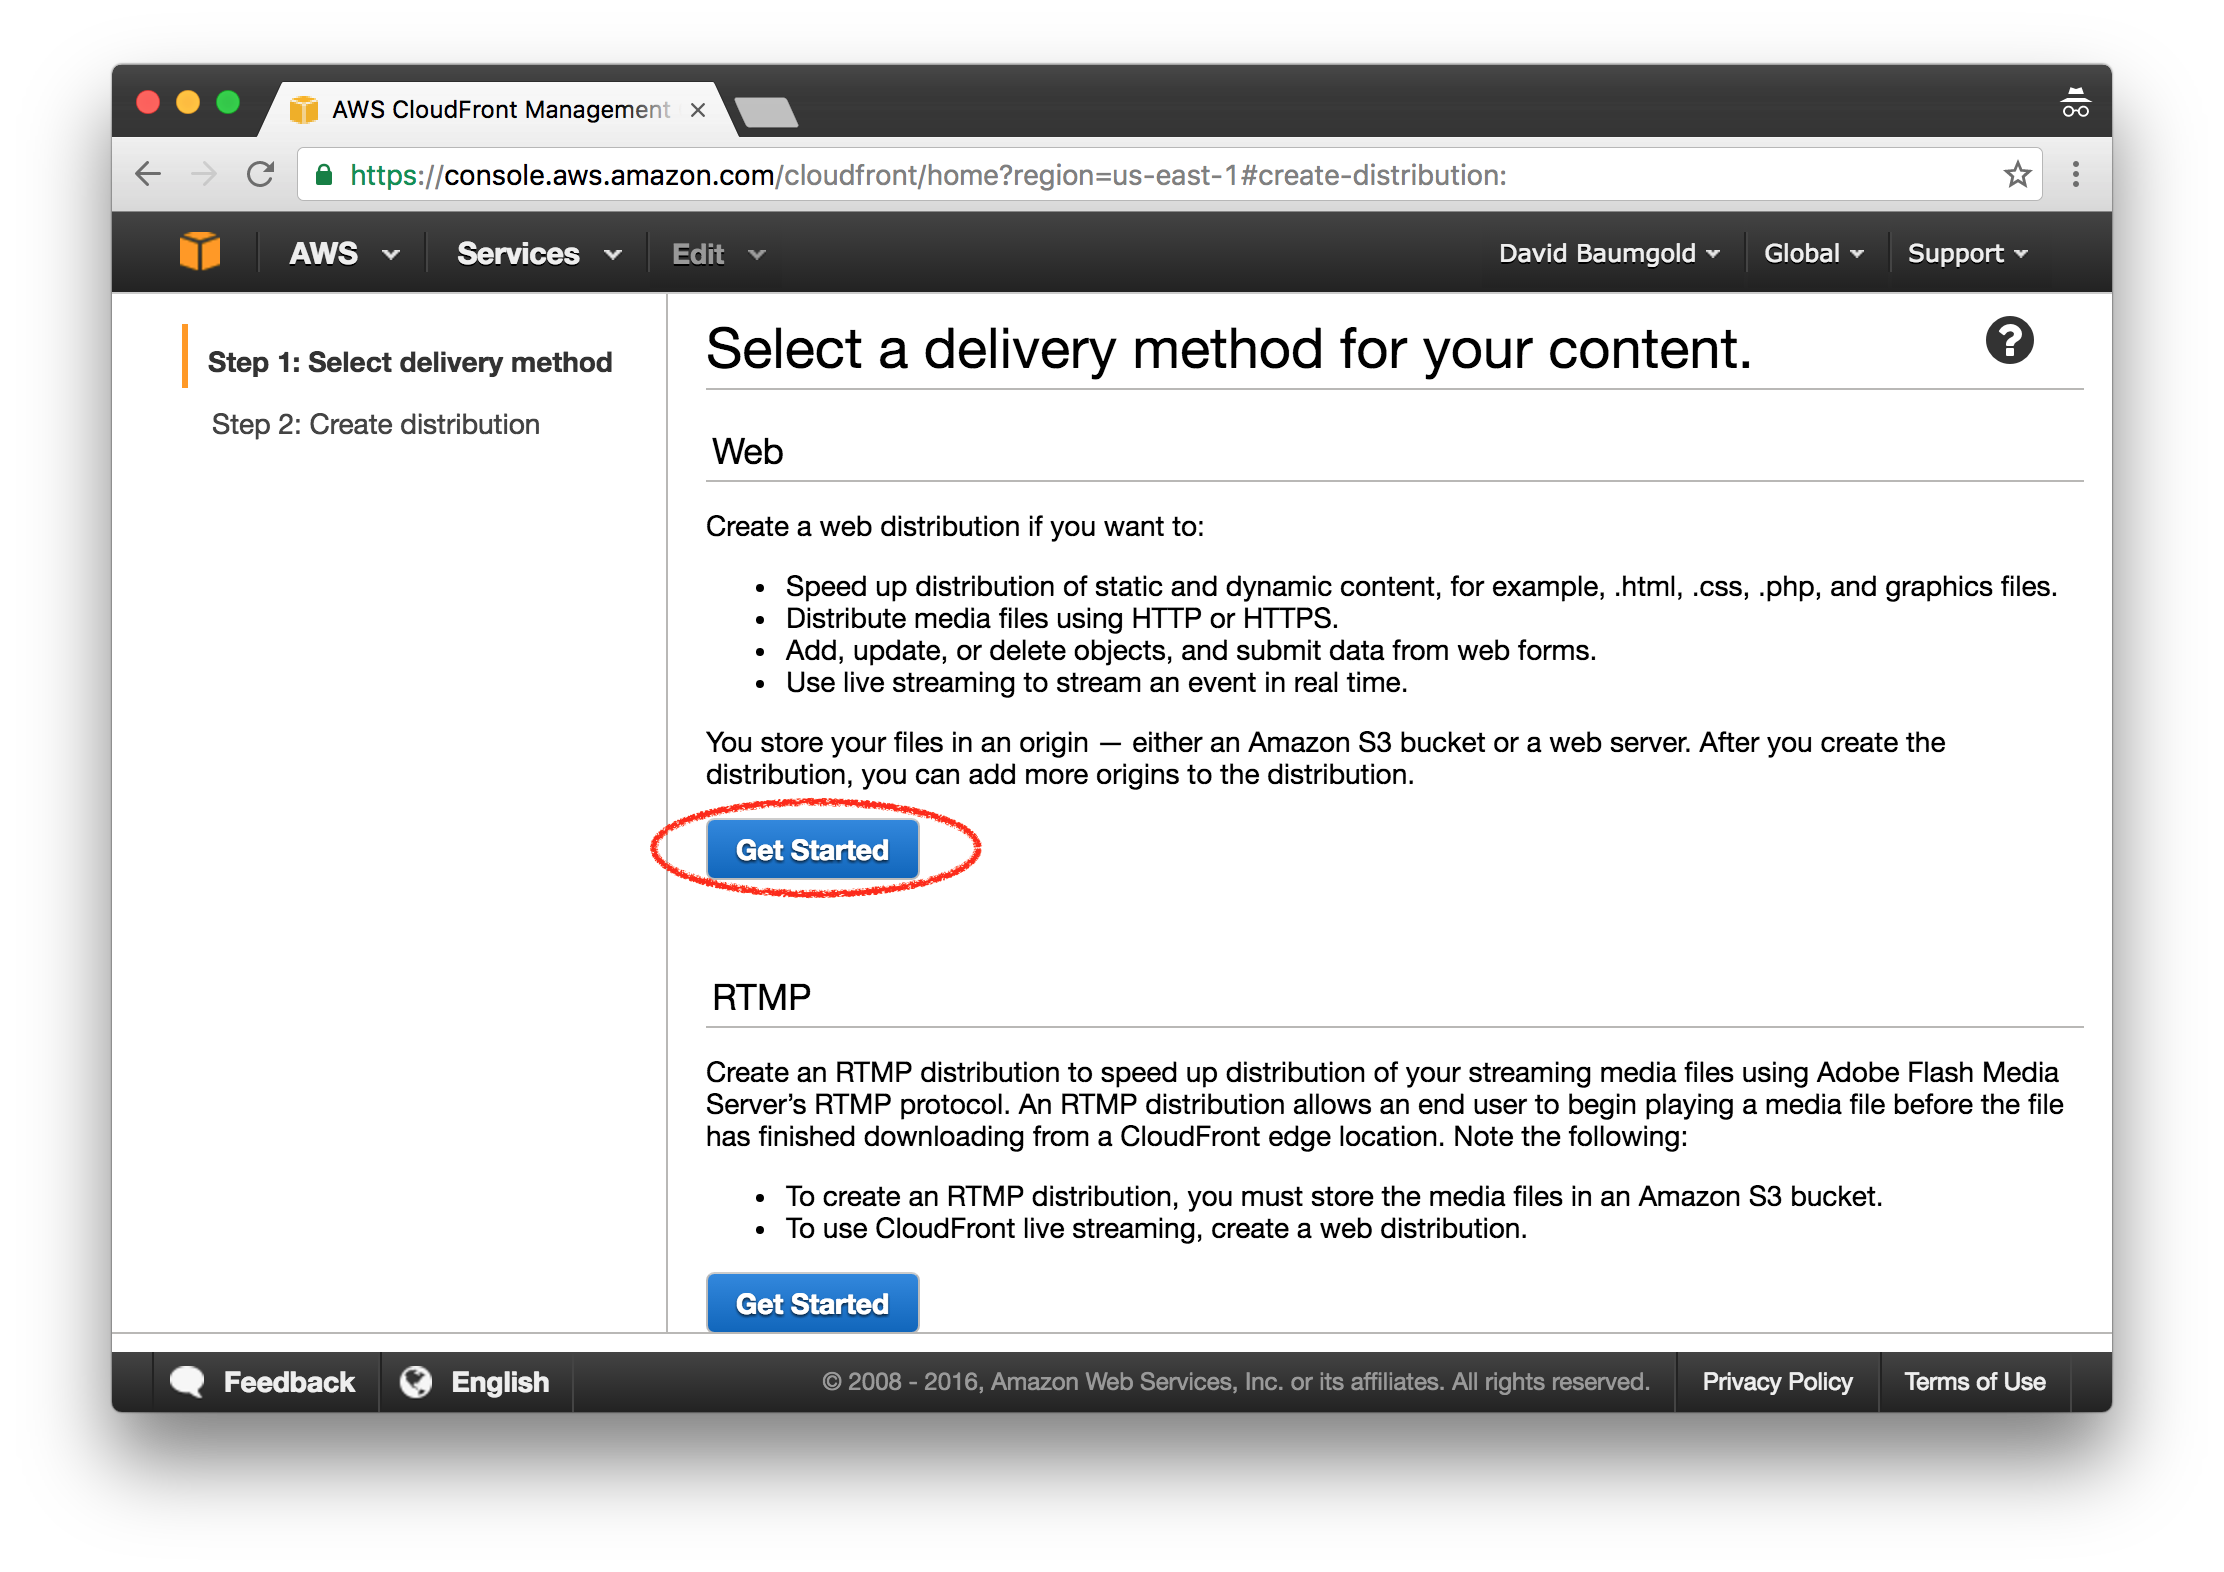Click the English language link
The width and height of the screenshot is (2224, 1572).
500,1381
